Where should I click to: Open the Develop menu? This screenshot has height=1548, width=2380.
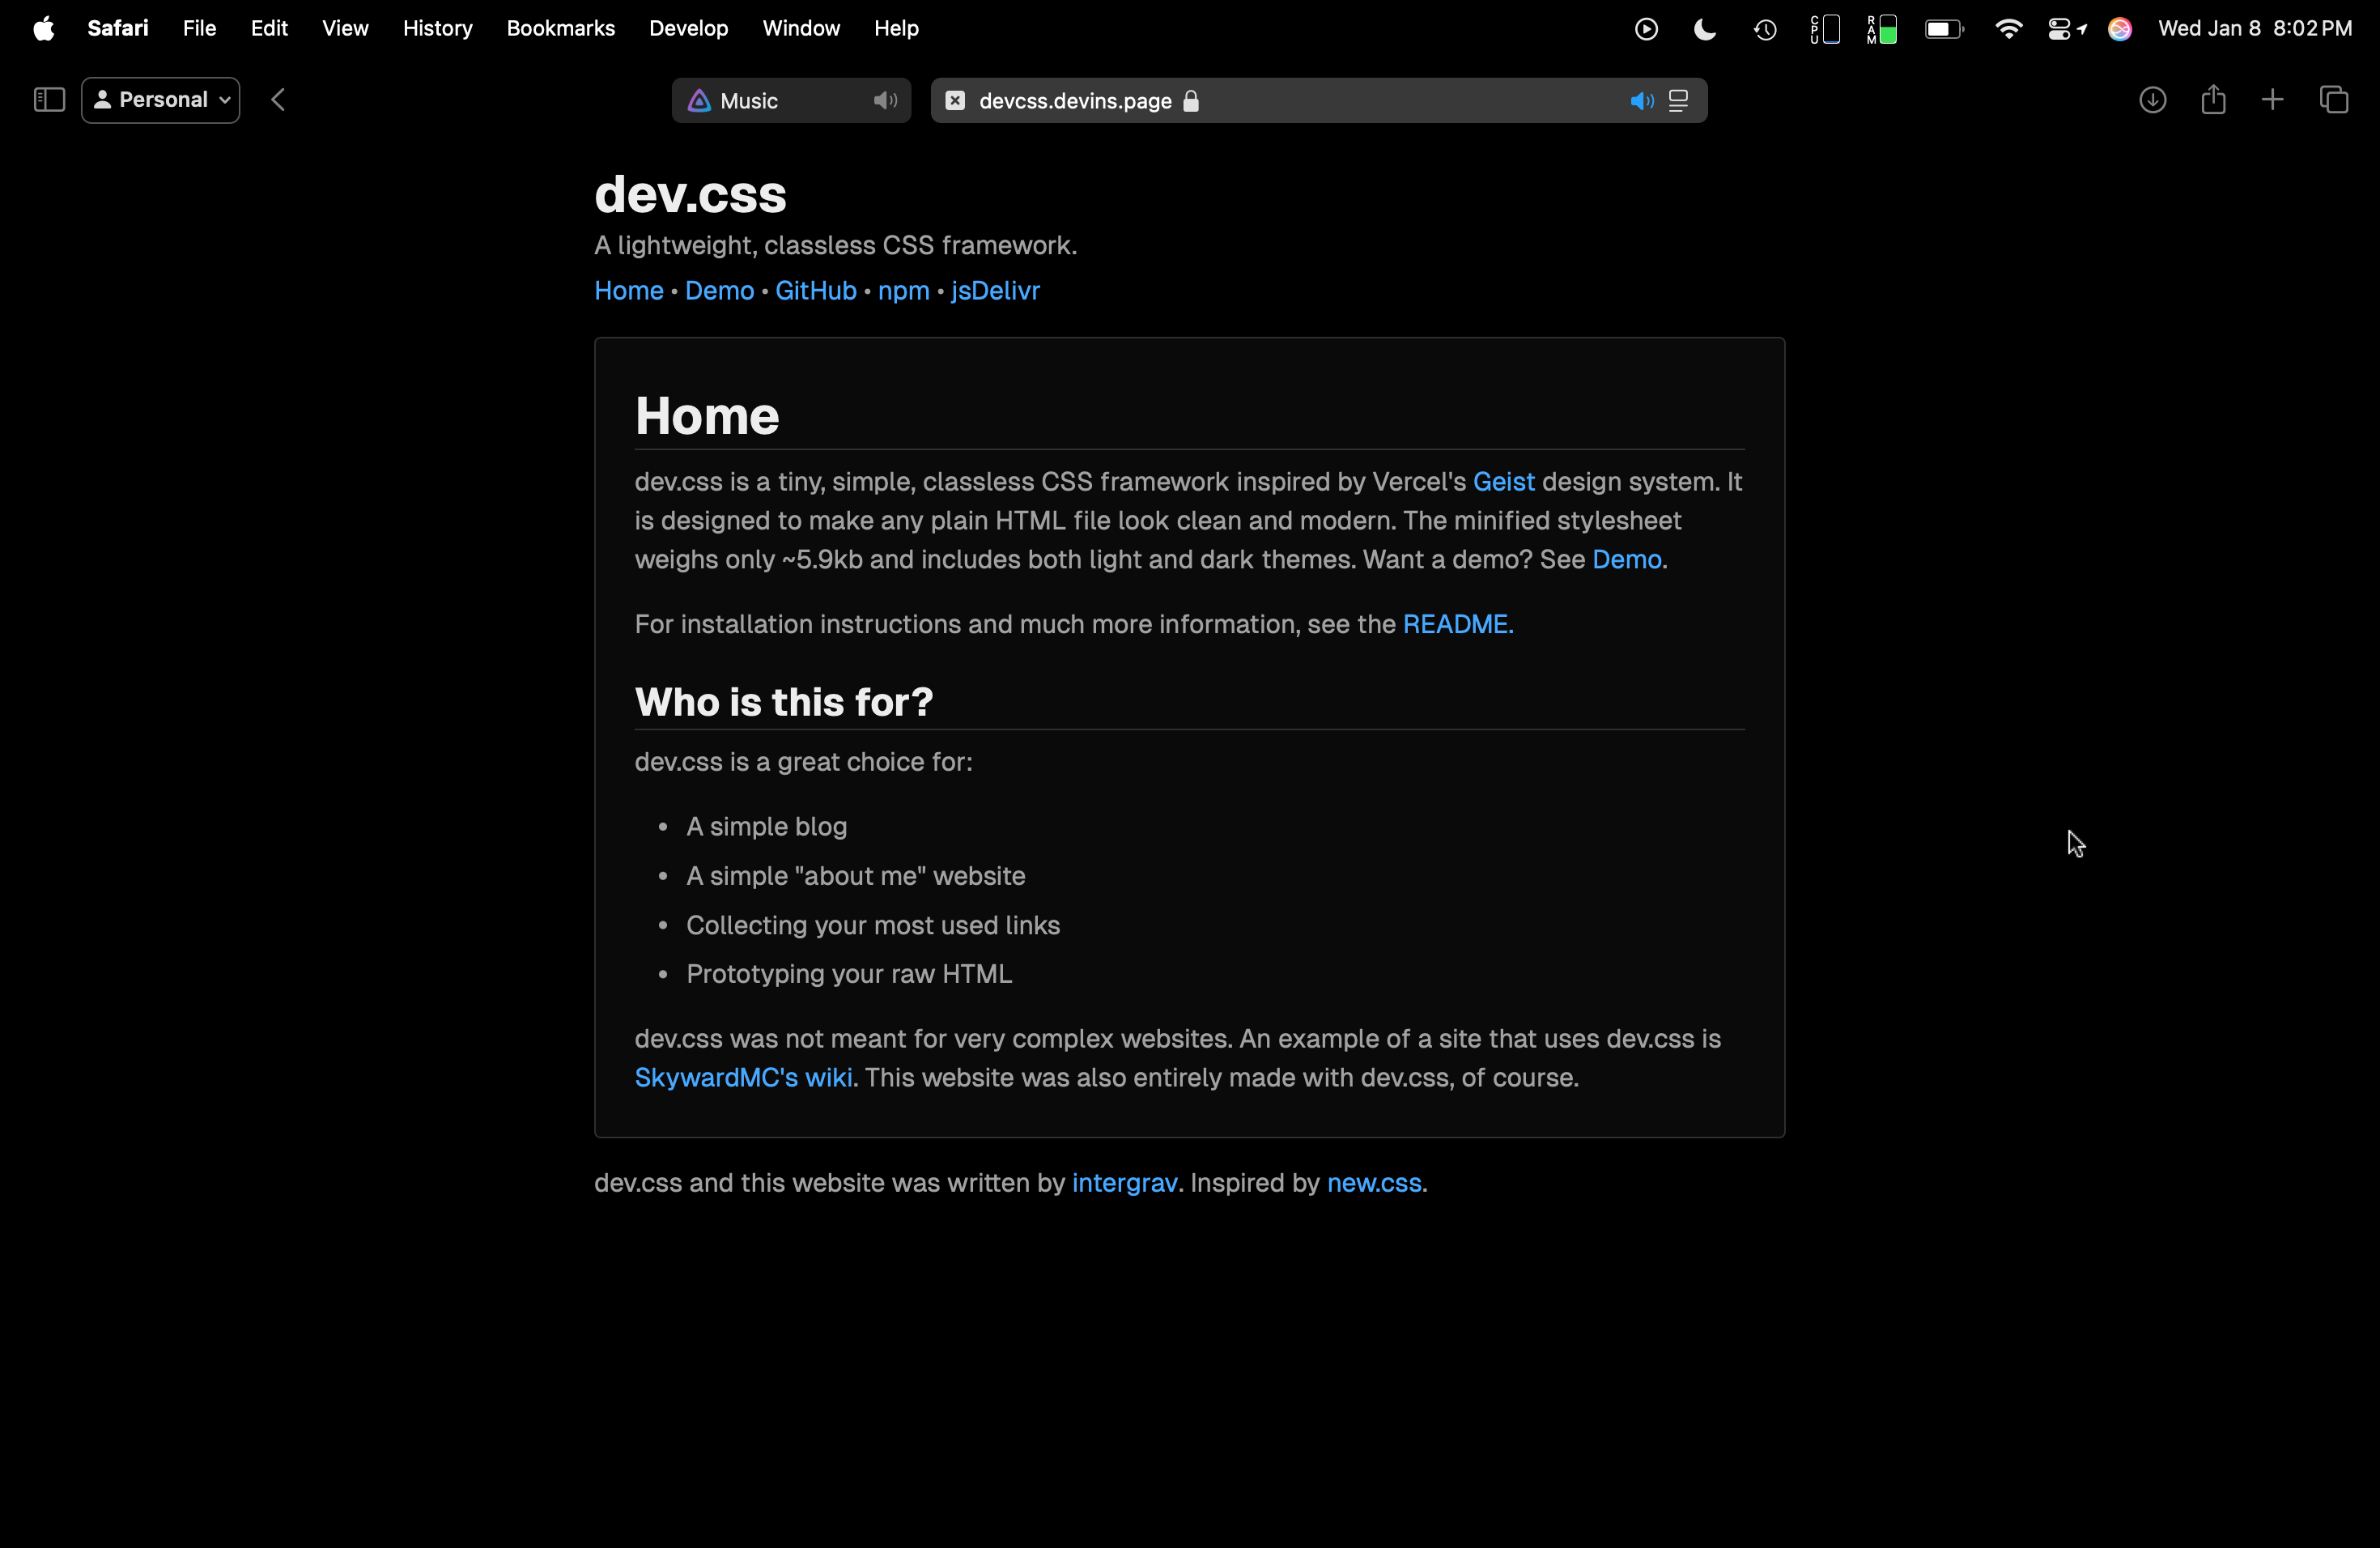(x=688, y=28)
